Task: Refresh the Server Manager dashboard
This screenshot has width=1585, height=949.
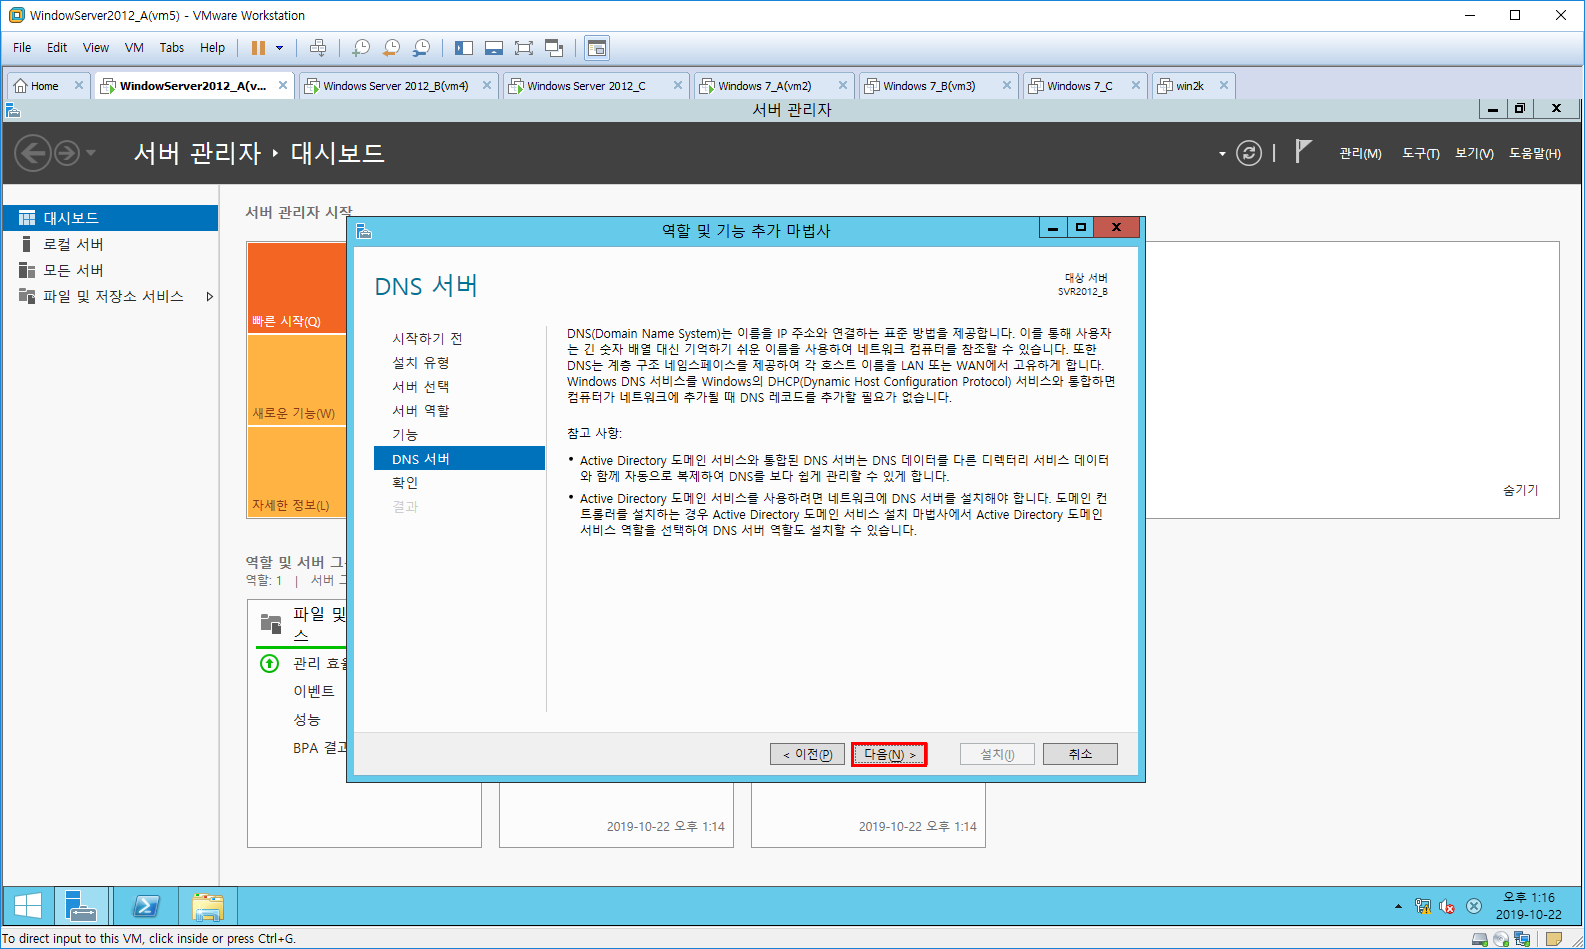Action: coord(1249,153)
